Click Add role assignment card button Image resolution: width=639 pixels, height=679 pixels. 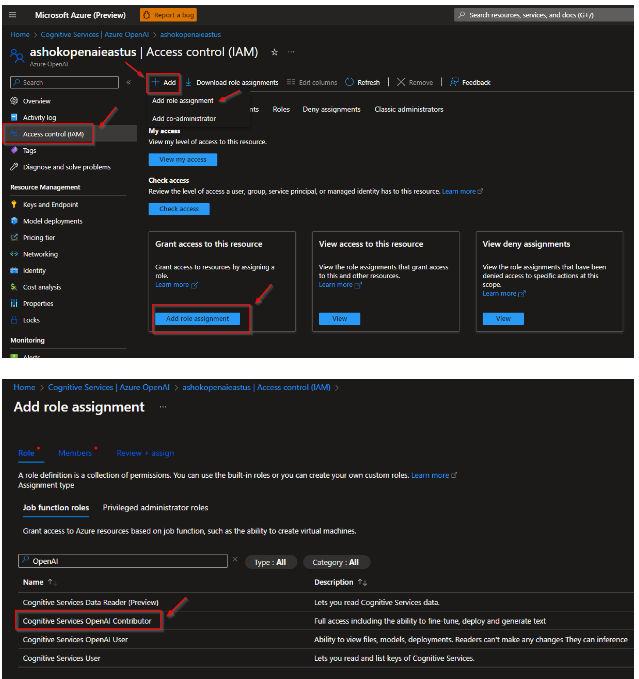(197, 319)
